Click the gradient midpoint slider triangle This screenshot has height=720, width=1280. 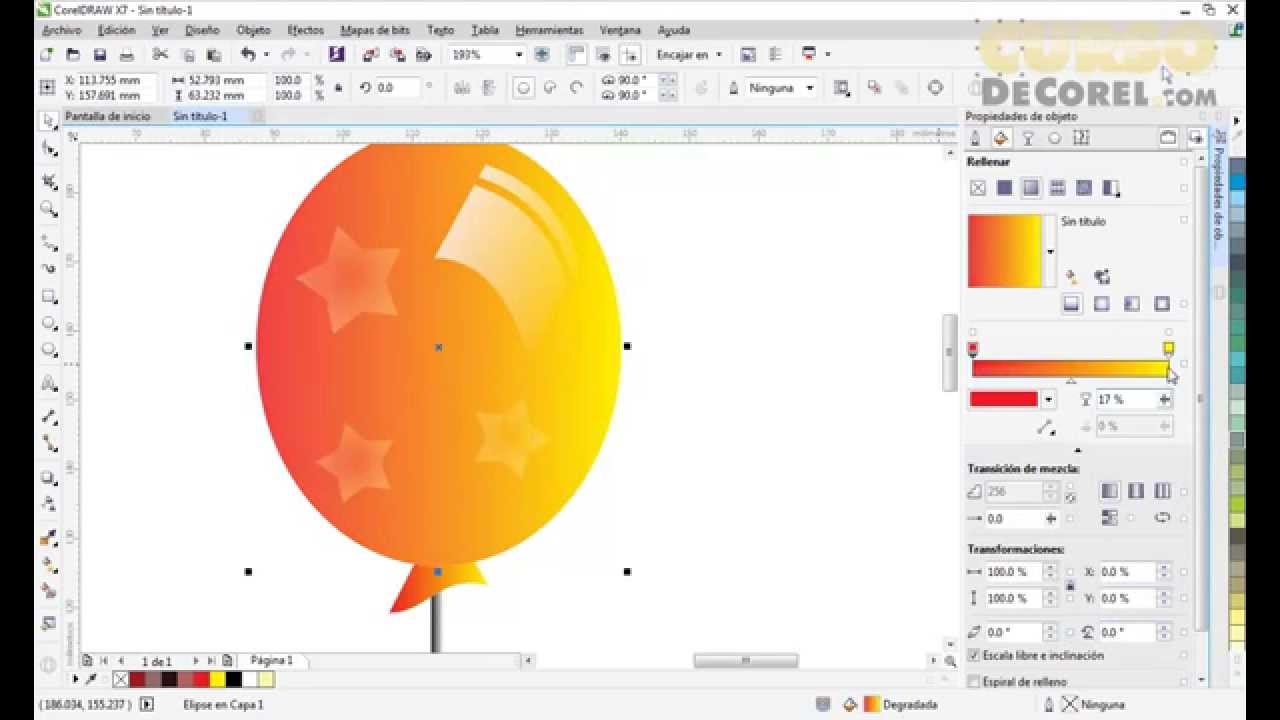click(1071, 381)
